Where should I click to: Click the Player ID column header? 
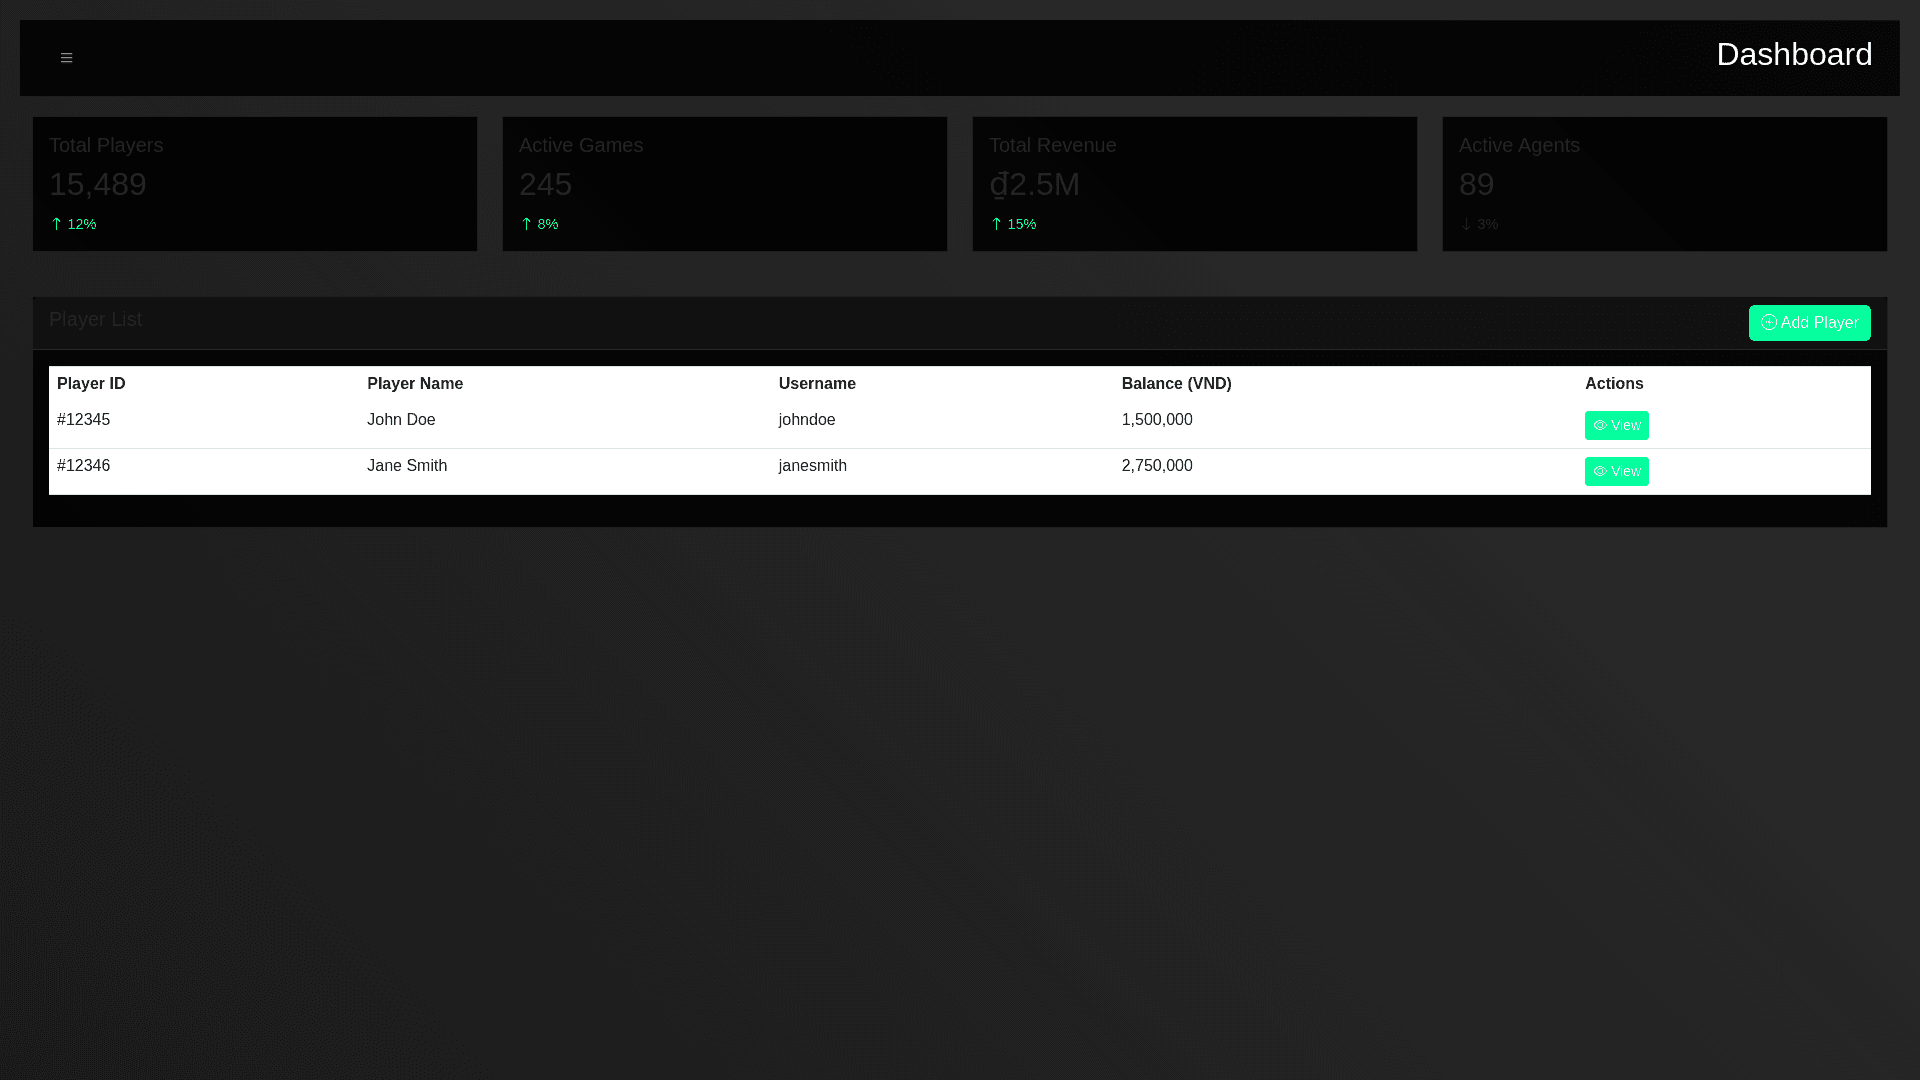coord(91,384)
